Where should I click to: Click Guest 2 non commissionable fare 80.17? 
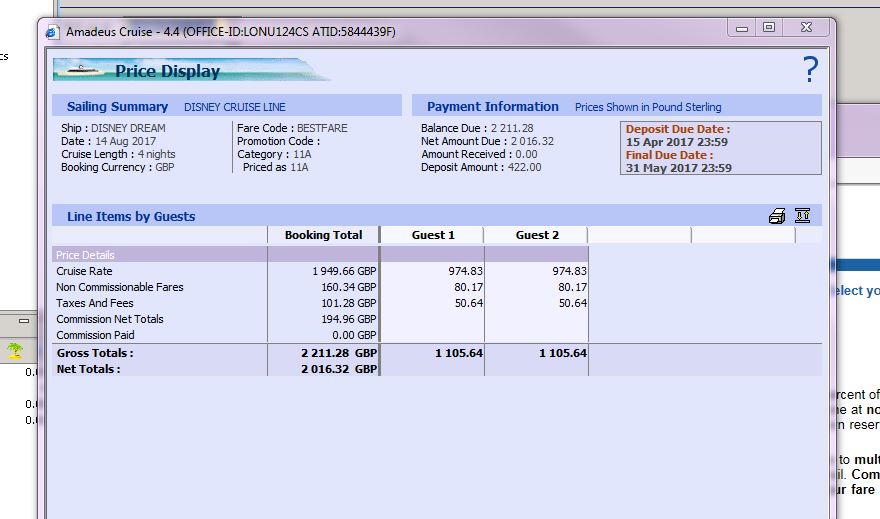(572, 287)
